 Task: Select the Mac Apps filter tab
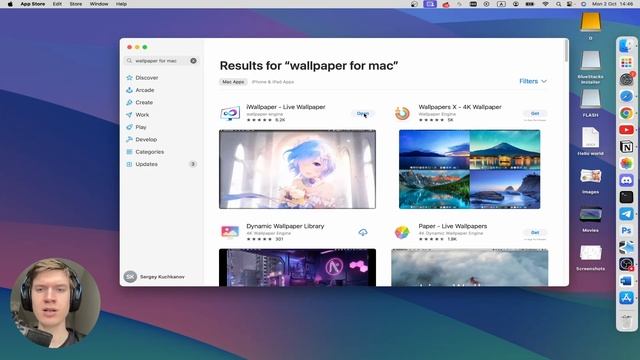(x=233, y=82)
